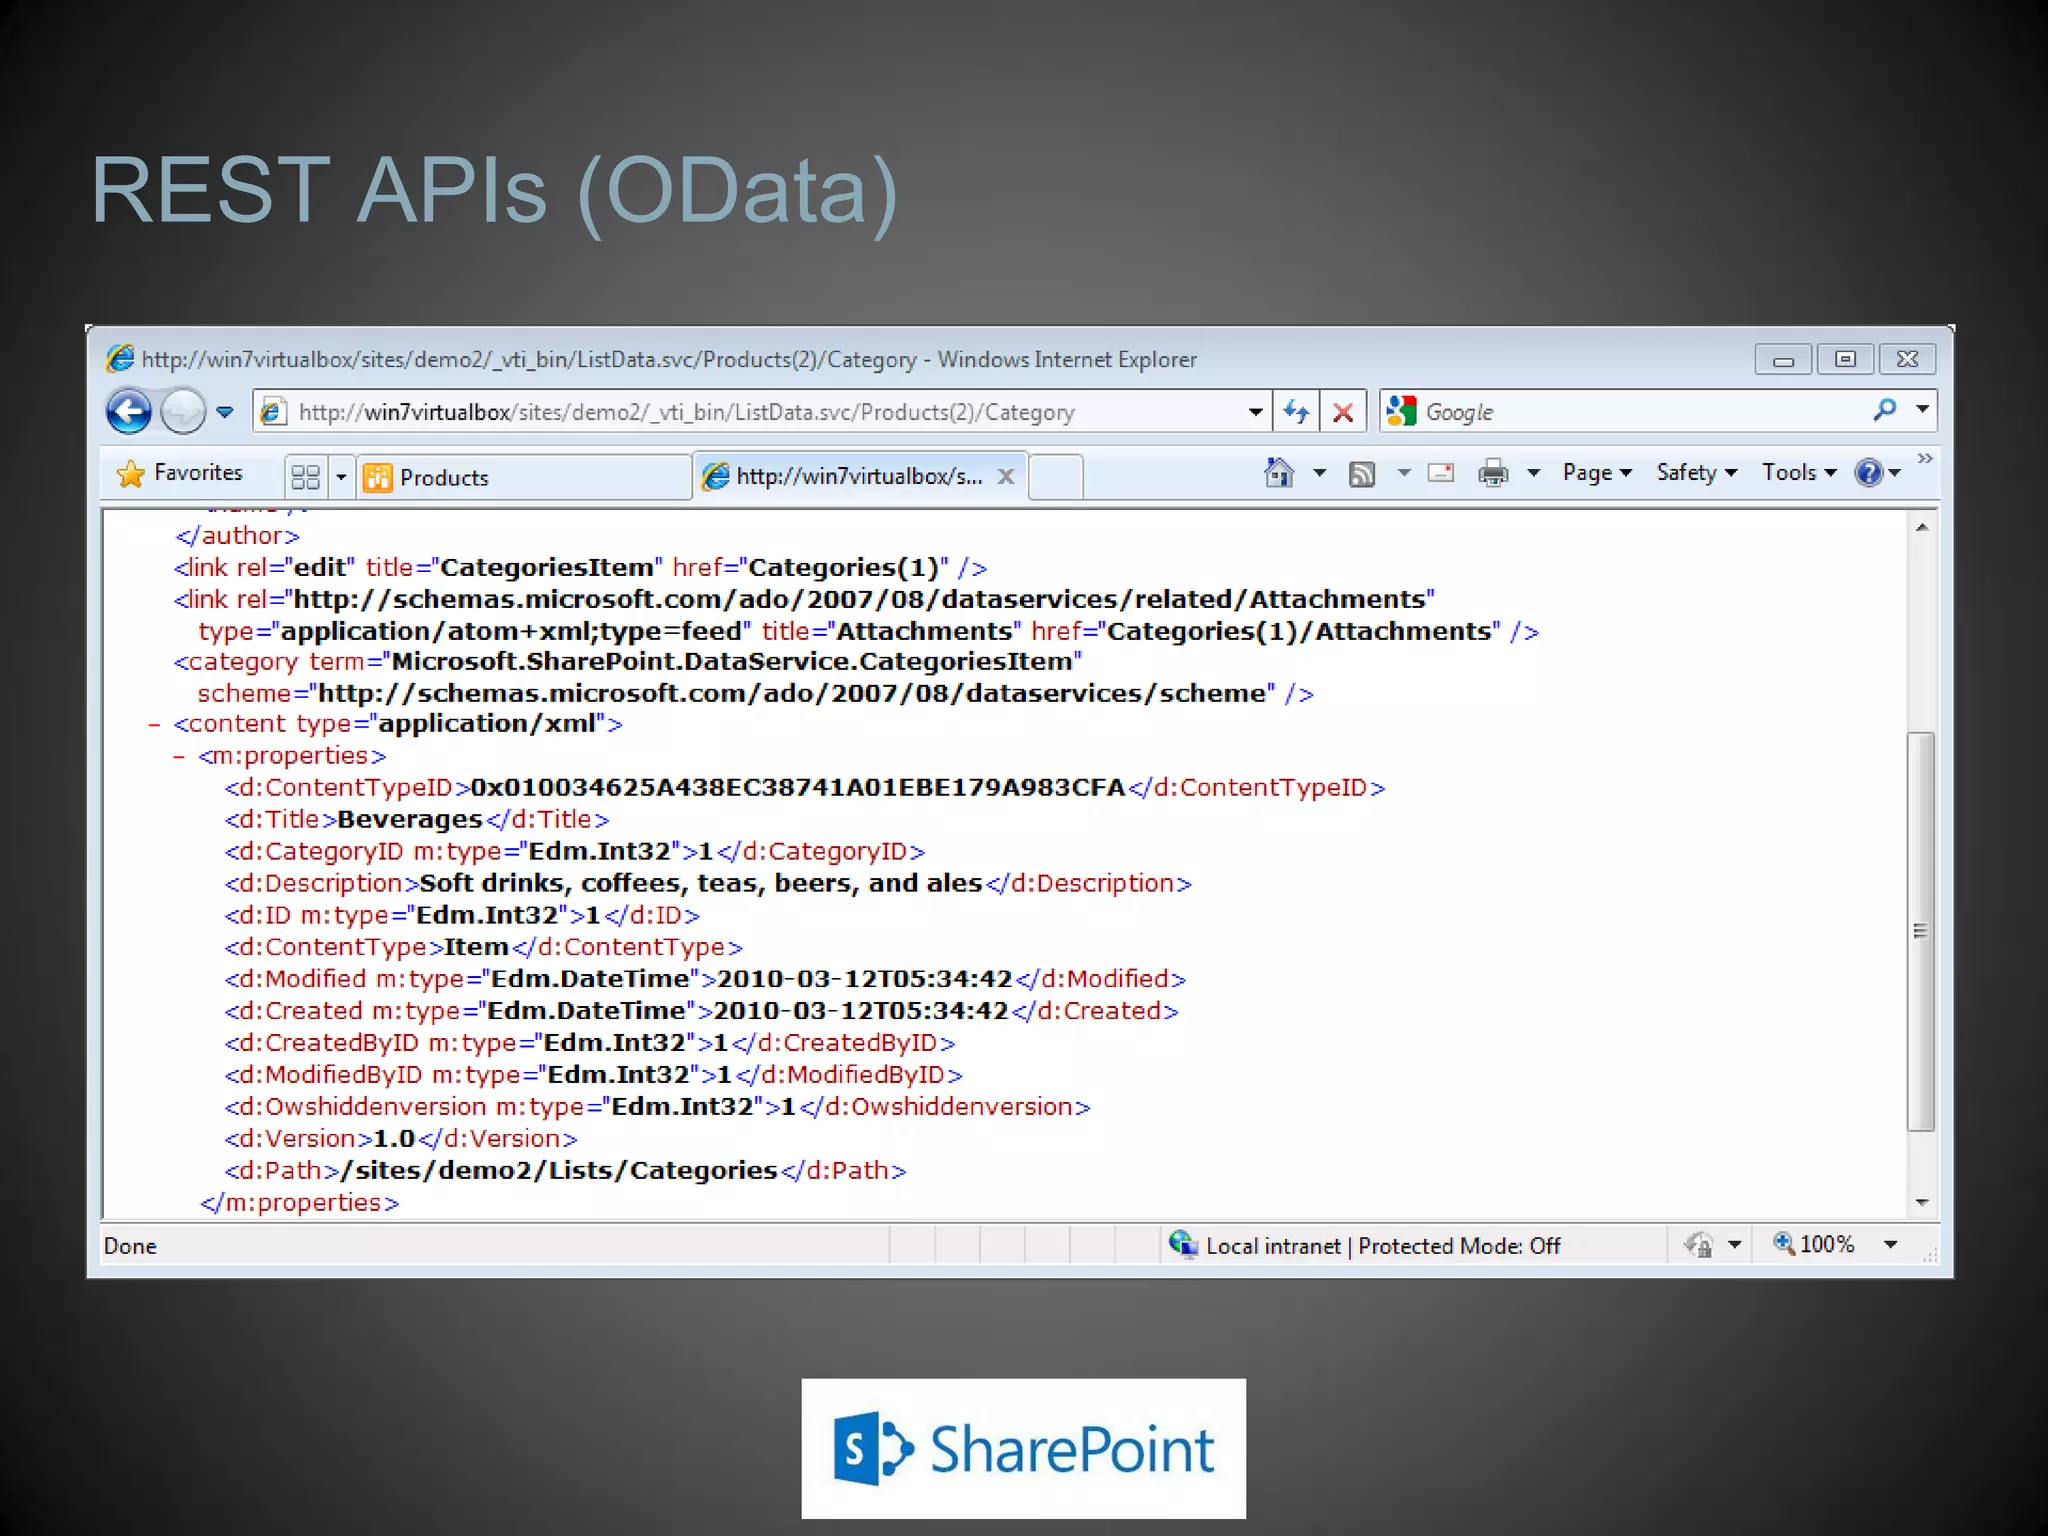This screenshot has height=1536, width=2048.
Task: Click the ContentTypeID hex value
Action: [x=798, y=788]
